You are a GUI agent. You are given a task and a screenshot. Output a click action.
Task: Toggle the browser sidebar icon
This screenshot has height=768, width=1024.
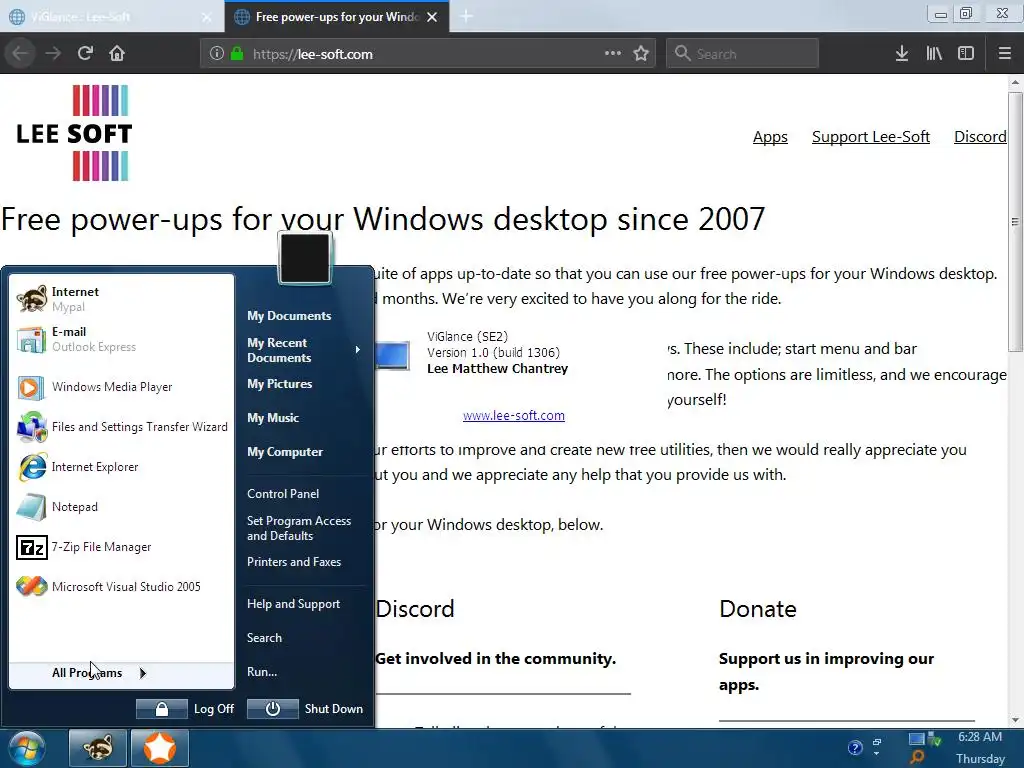pos(966,54)
